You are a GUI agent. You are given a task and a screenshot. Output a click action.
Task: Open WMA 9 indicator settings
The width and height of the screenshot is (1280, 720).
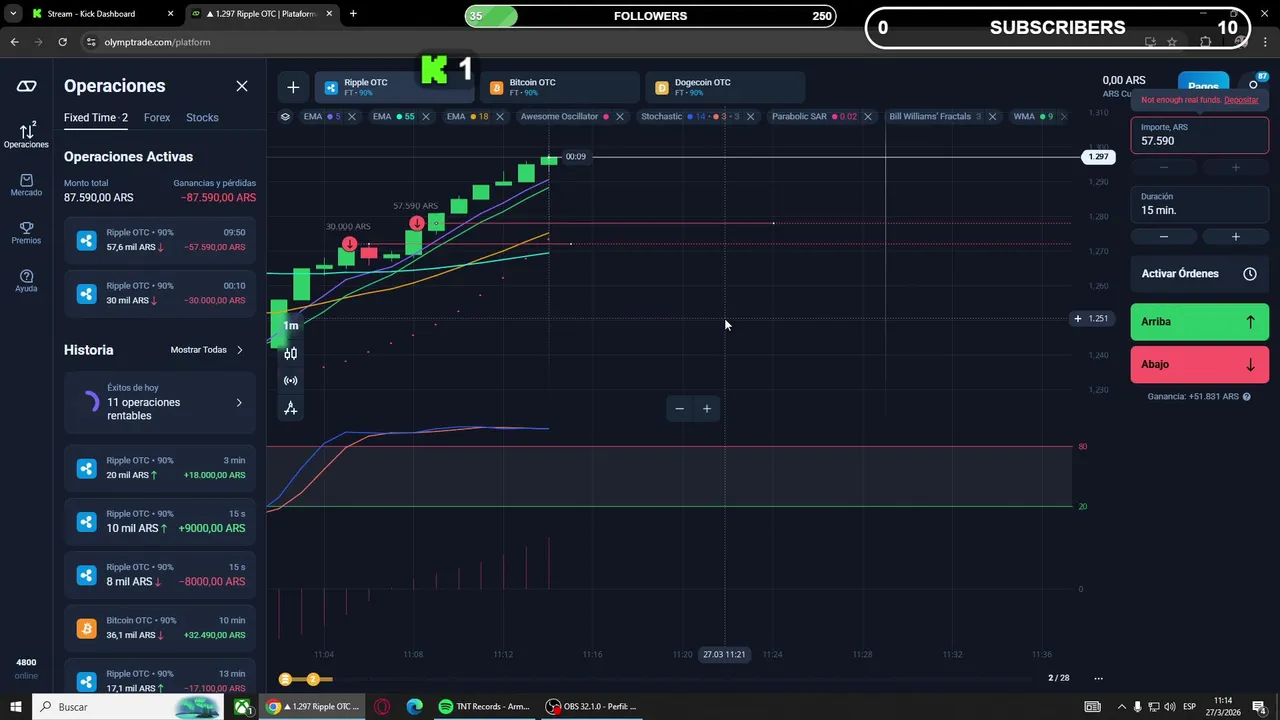(1033, 116)
